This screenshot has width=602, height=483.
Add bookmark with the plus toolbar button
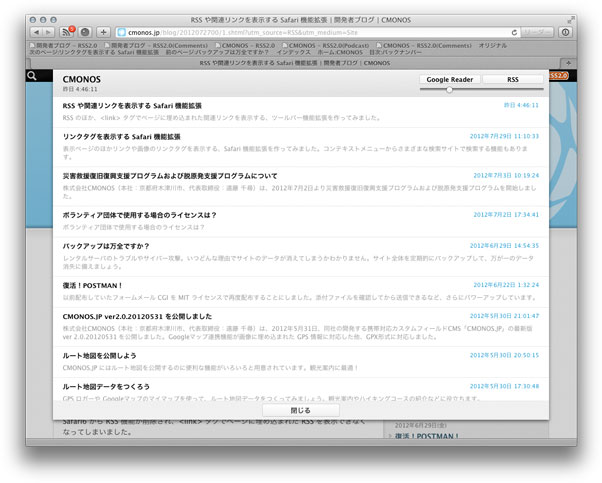103,32
